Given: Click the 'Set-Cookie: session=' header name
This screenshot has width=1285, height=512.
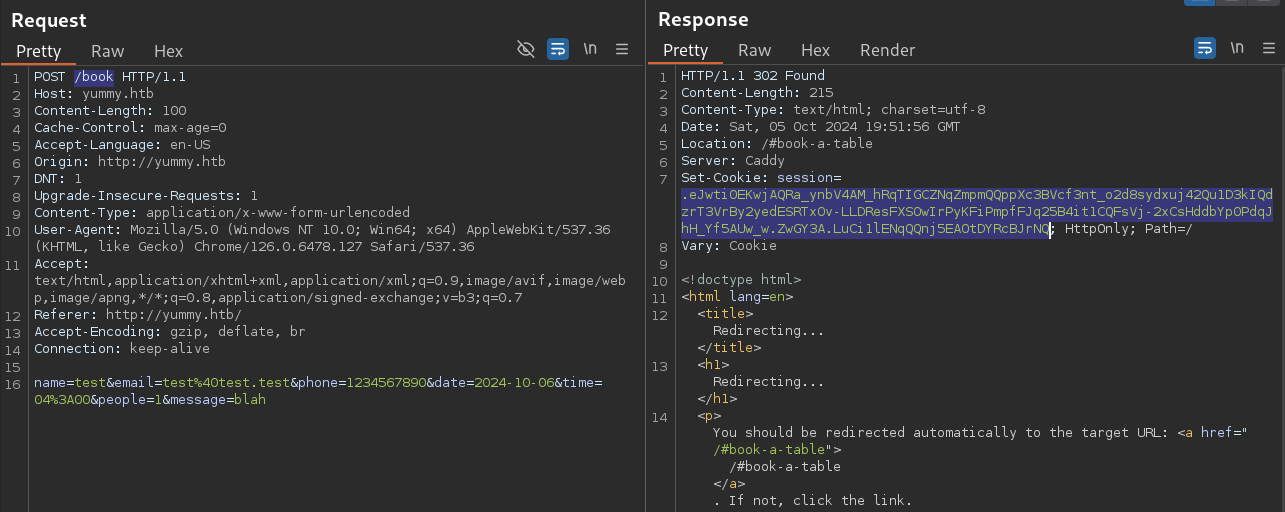Looking at the screenshot, I should 761,178.
